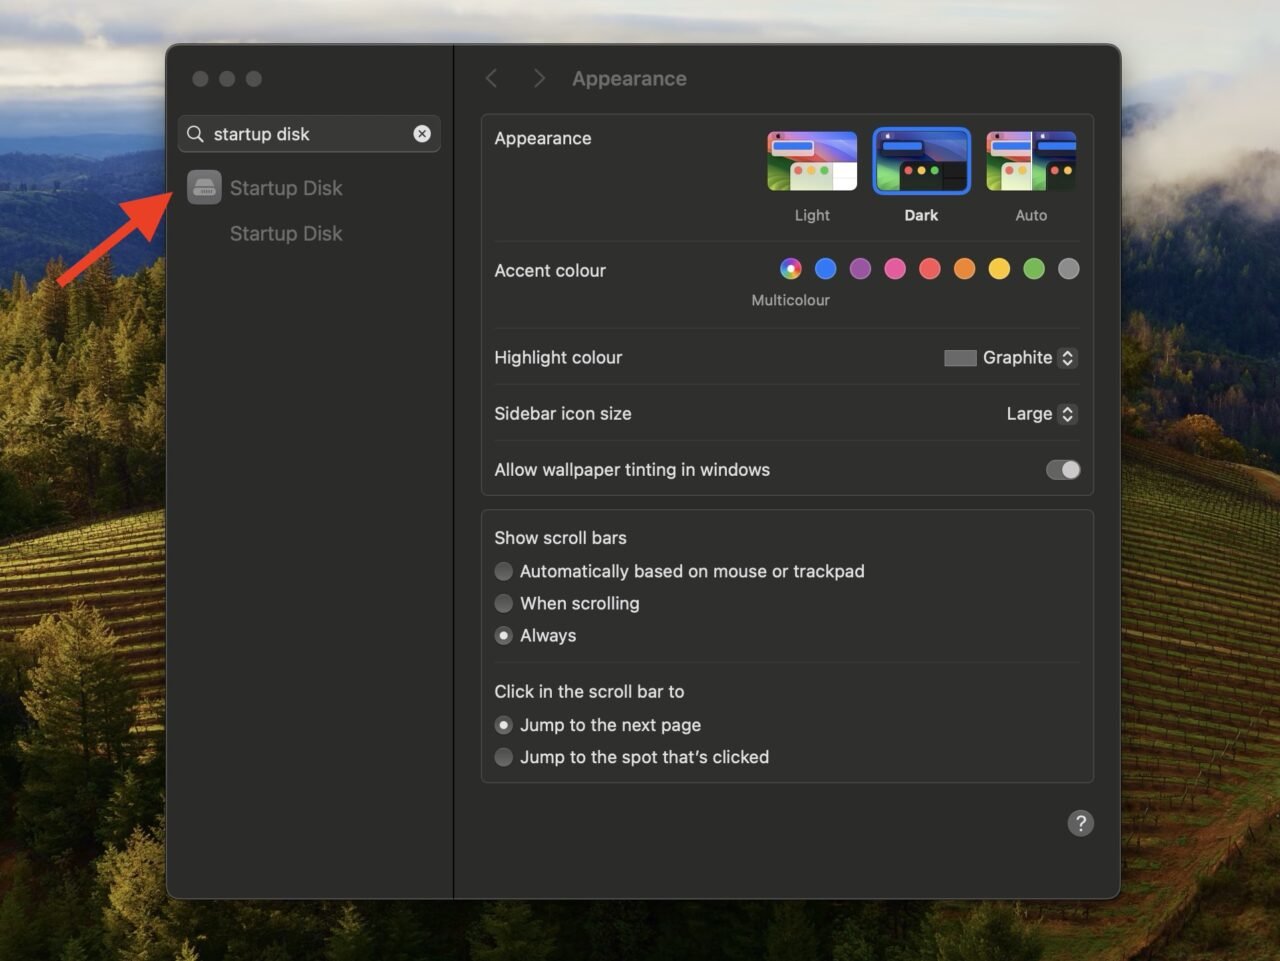
Task: Choose the Dark appearance thumbnail
Action: pyautogui.click(x=921, y=161)
